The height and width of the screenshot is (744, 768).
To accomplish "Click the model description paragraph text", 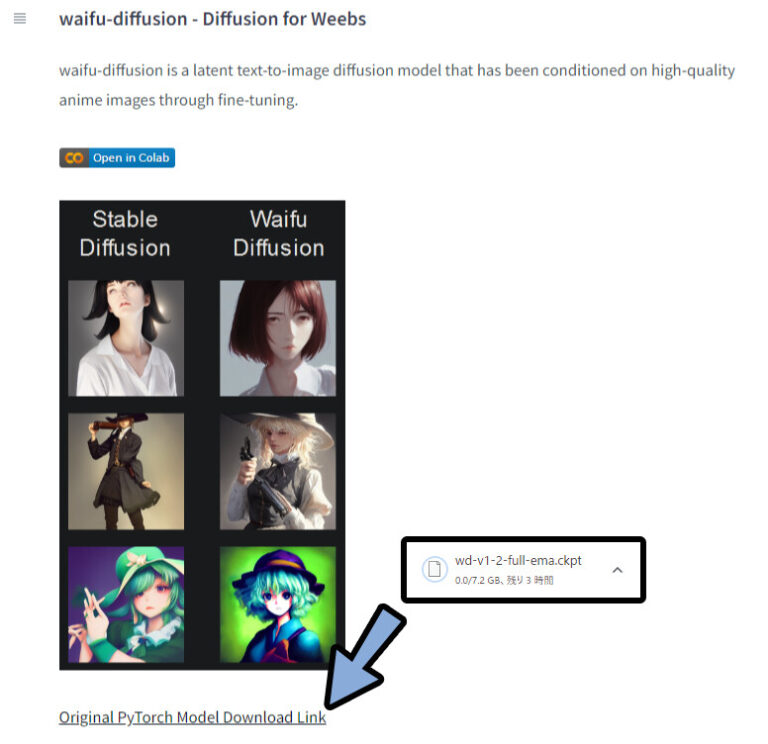I will [x=397, y=85].
